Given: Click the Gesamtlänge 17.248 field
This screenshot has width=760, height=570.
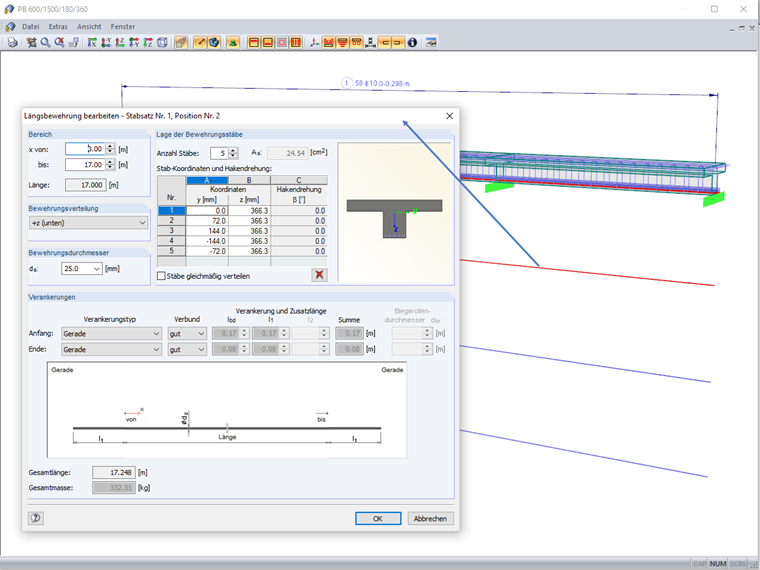Looking at the screenshot, I should (x=114, y=472).
